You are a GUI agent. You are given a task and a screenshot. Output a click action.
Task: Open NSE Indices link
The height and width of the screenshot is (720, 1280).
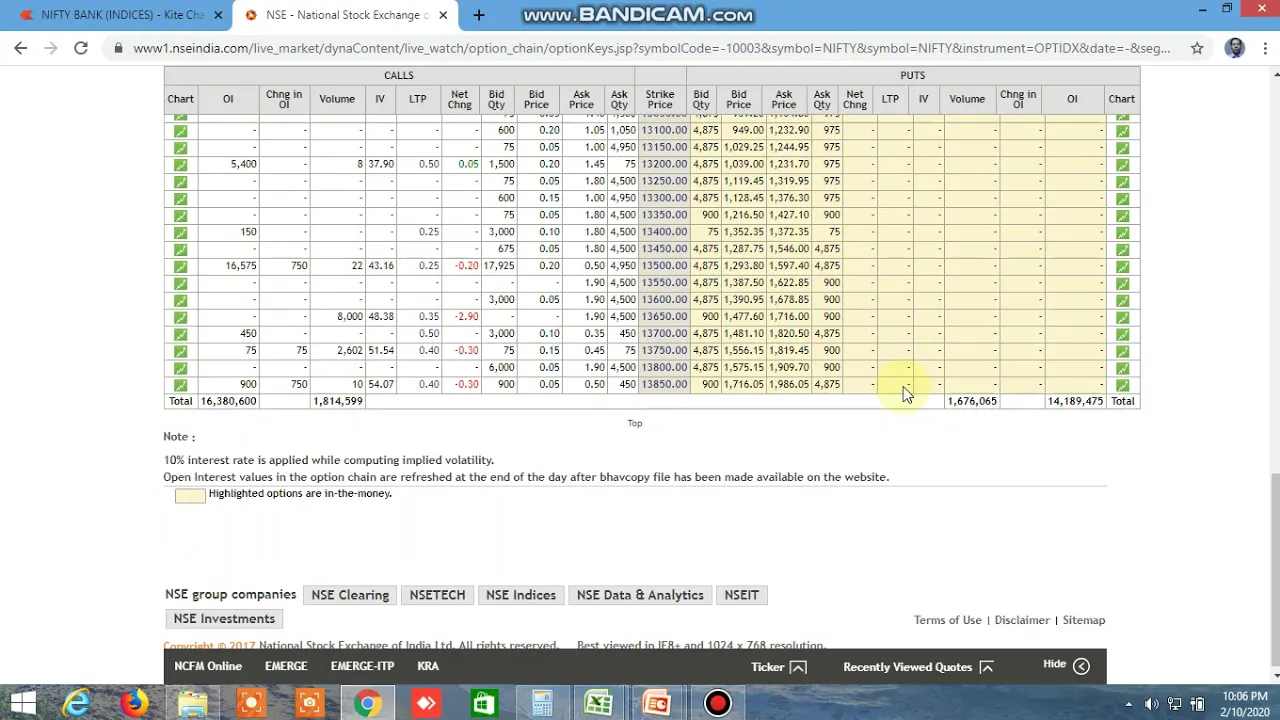(x=520, y=595)
